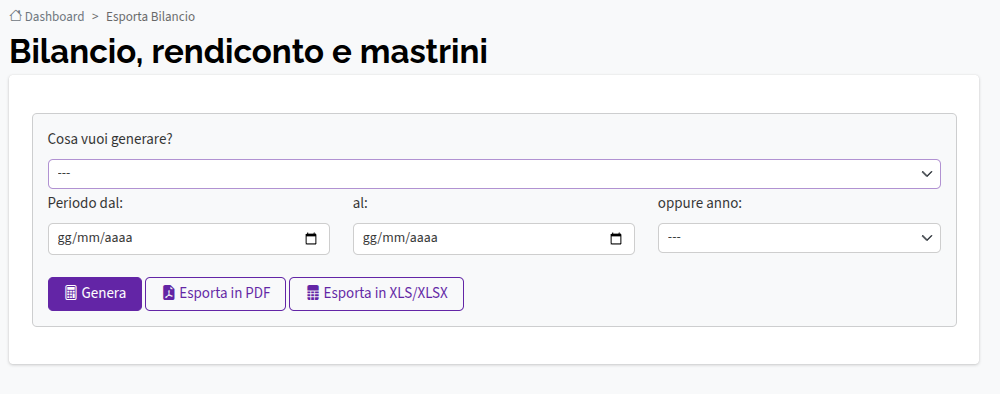The width and height of the screenshot is (1000, 394).
Task: Click the 'oppure anno:' label
Action: (700, 203)
